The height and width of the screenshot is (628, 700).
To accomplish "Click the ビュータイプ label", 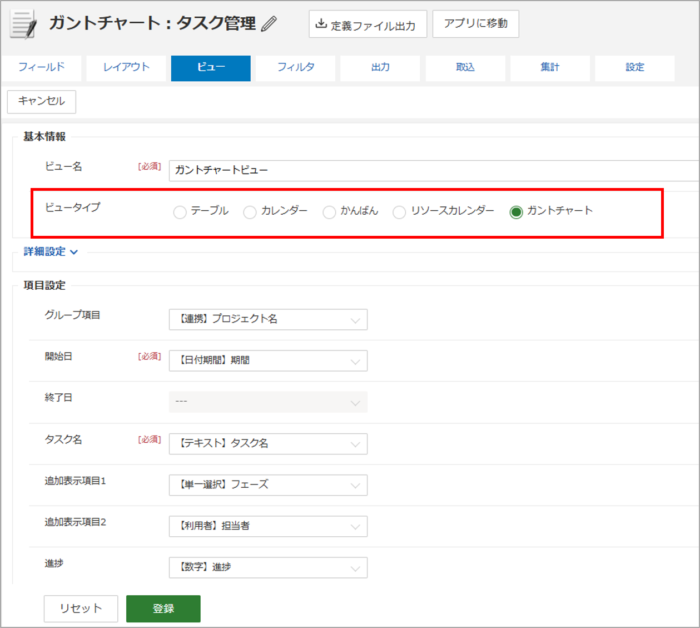I will click(72, 208).
